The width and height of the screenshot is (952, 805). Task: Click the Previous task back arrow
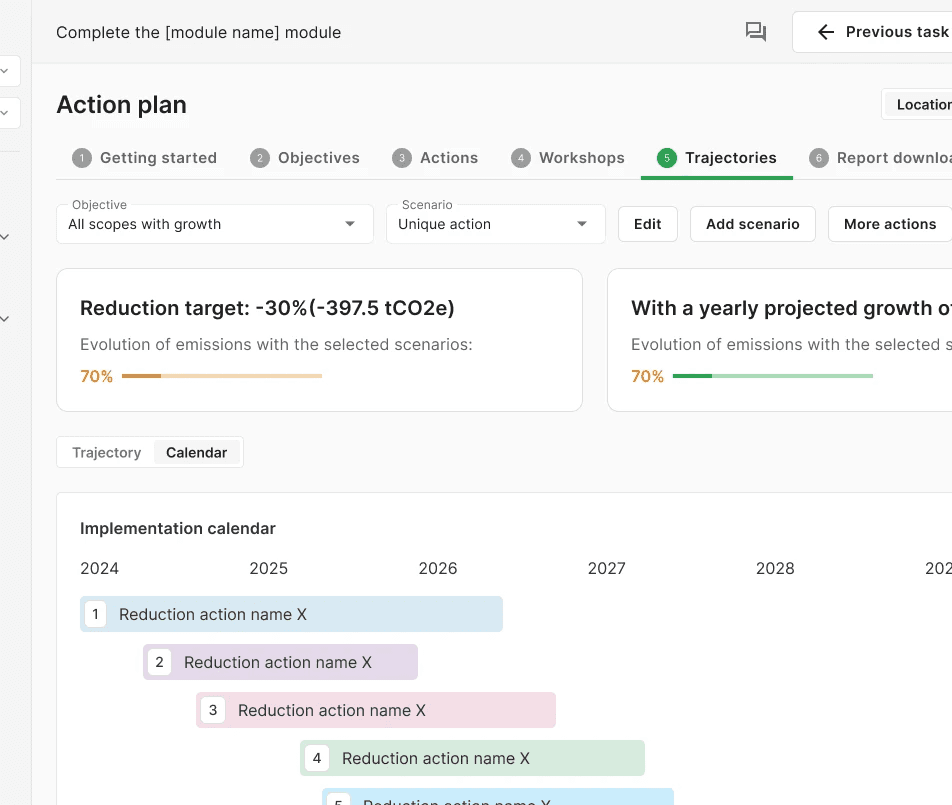pyautogui.click(x=825, y=32)
